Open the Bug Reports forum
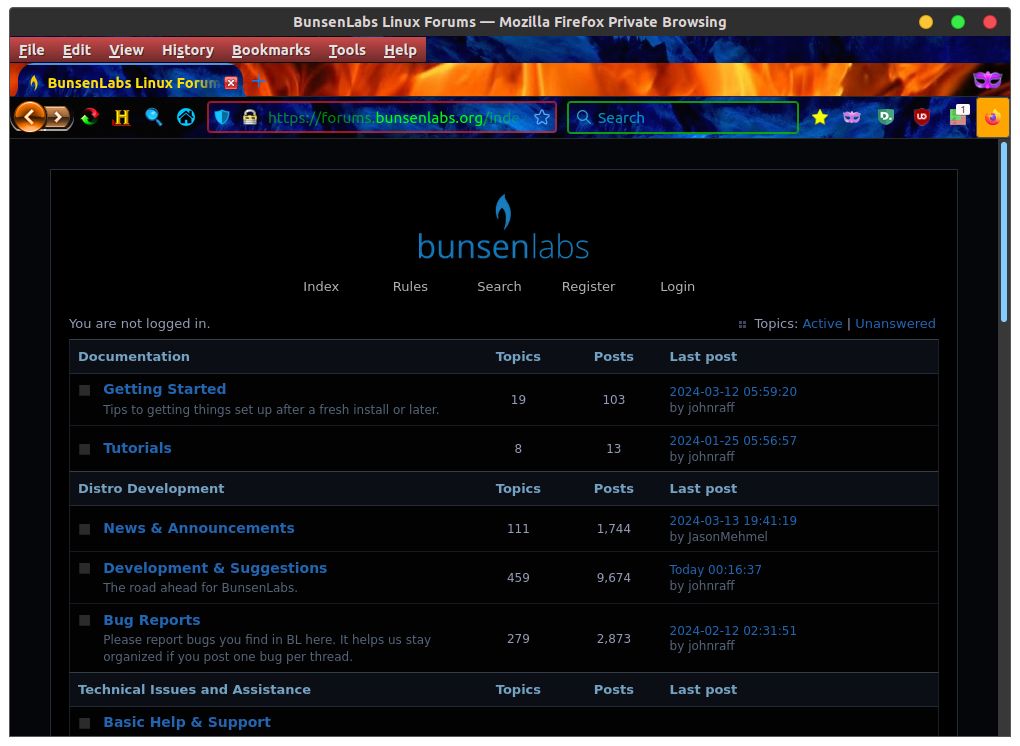Screen dimensions: 1020x746 (152, 620)
